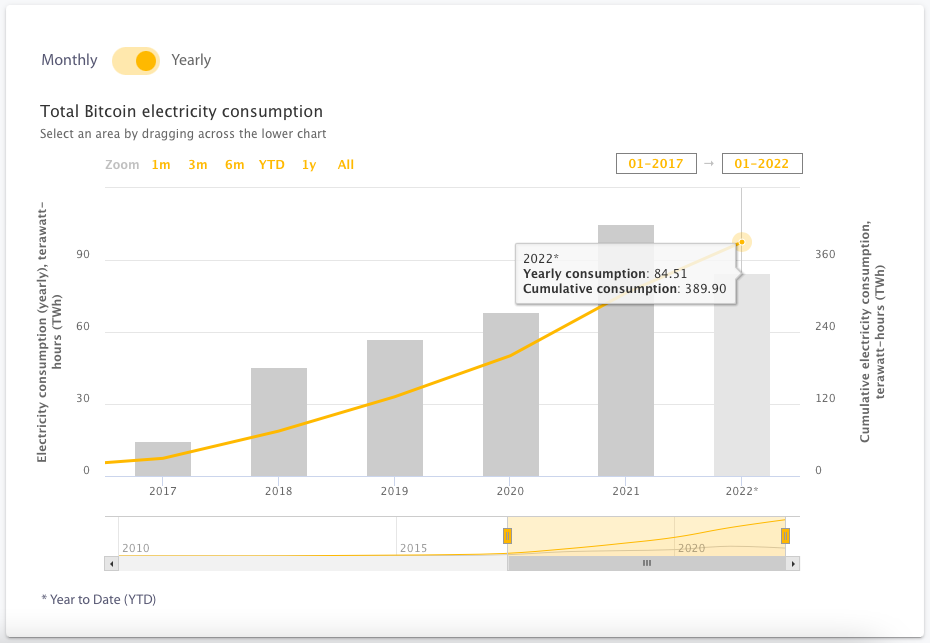Set zoom range to 3m
Screen dimensions: 930x643
(x=198, y=165)
